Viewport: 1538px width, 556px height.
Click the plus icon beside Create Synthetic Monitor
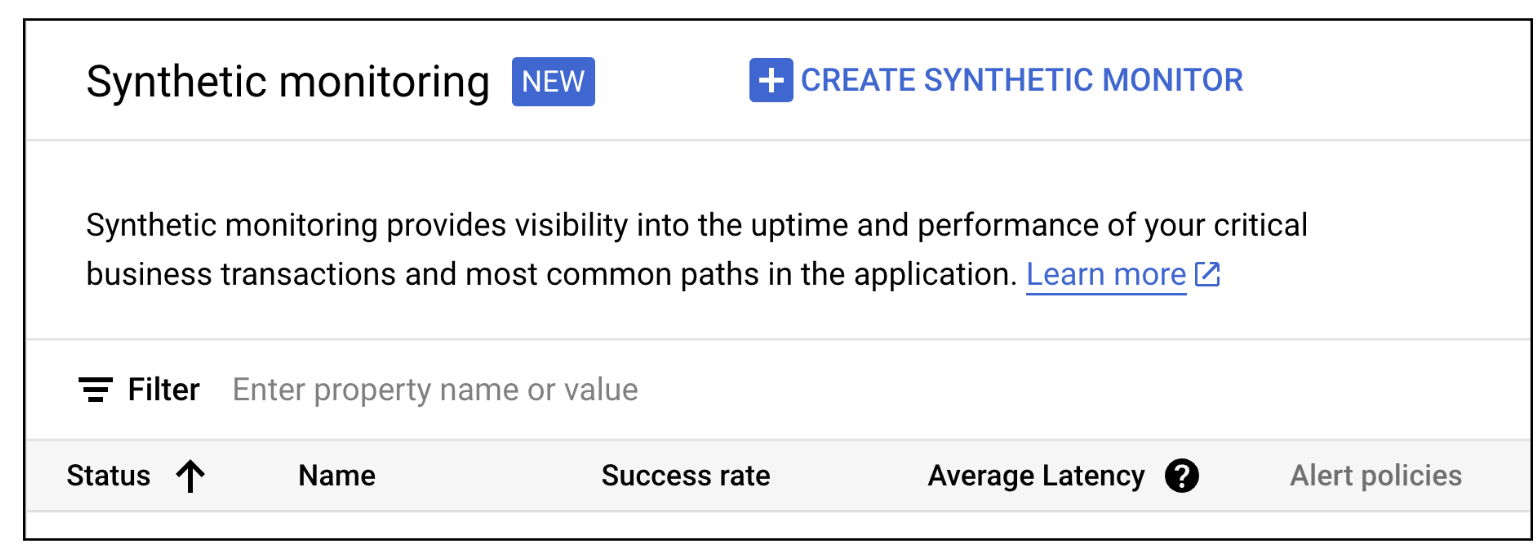770,81
